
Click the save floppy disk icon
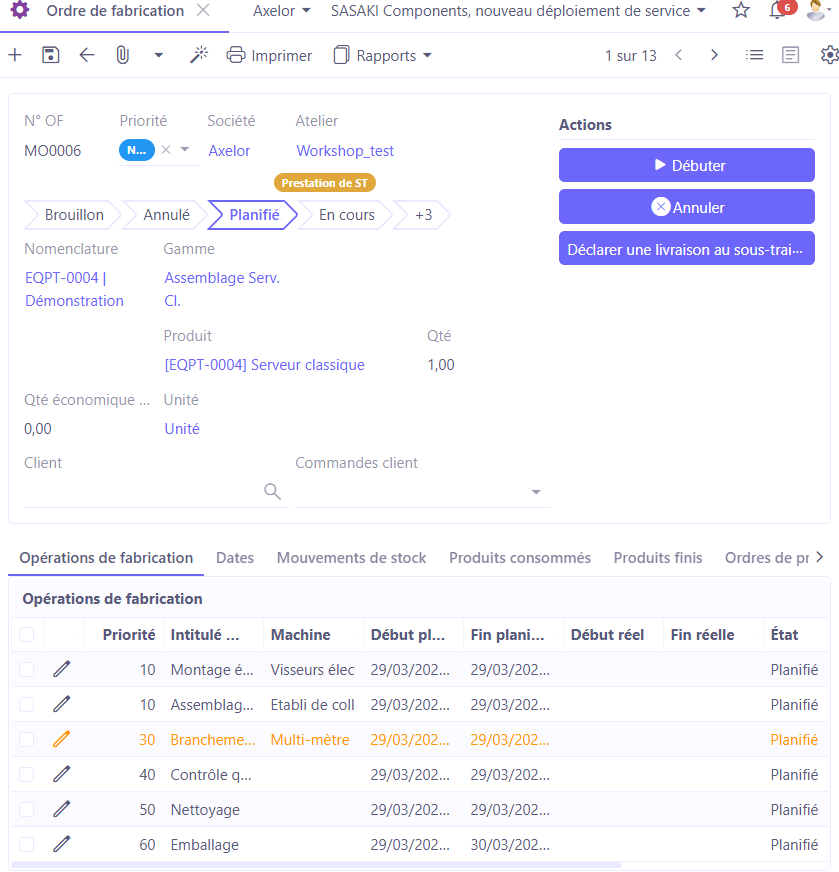(51, 55)
